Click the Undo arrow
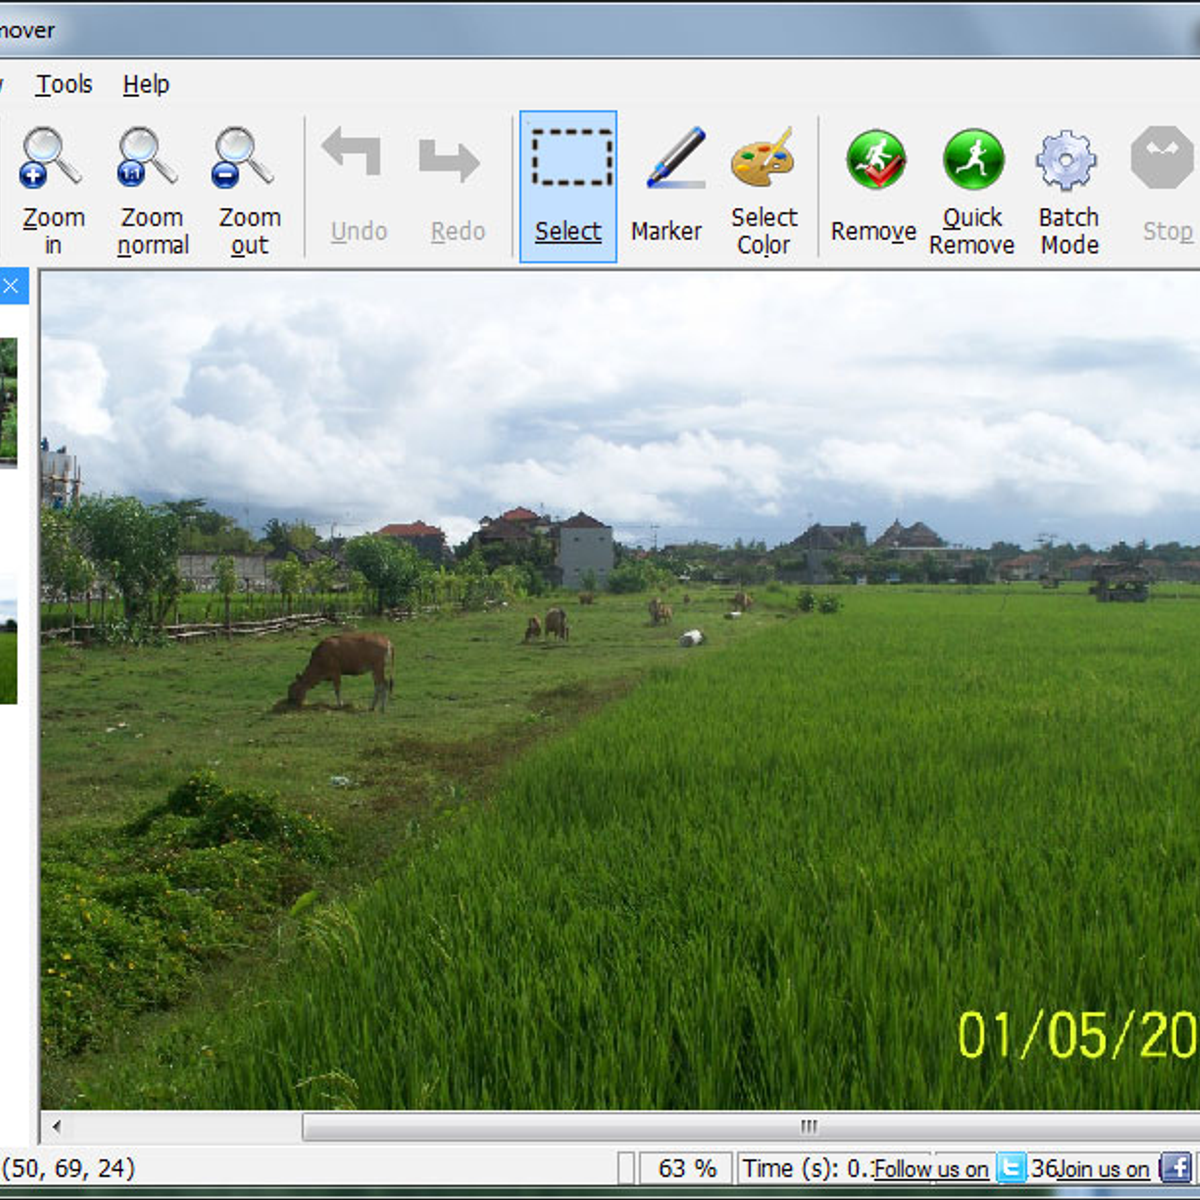This screenshot has width=1200, height=1200. coord(358,188)
